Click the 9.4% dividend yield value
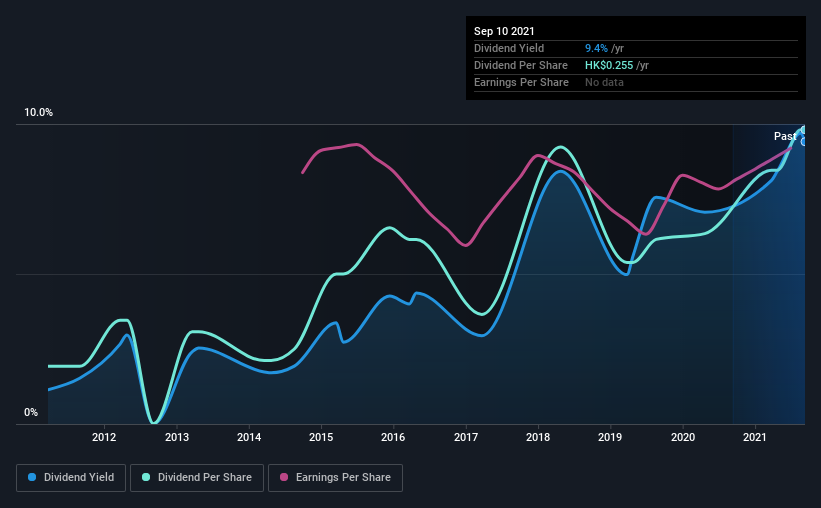821x508 pixels. (596, 48)
